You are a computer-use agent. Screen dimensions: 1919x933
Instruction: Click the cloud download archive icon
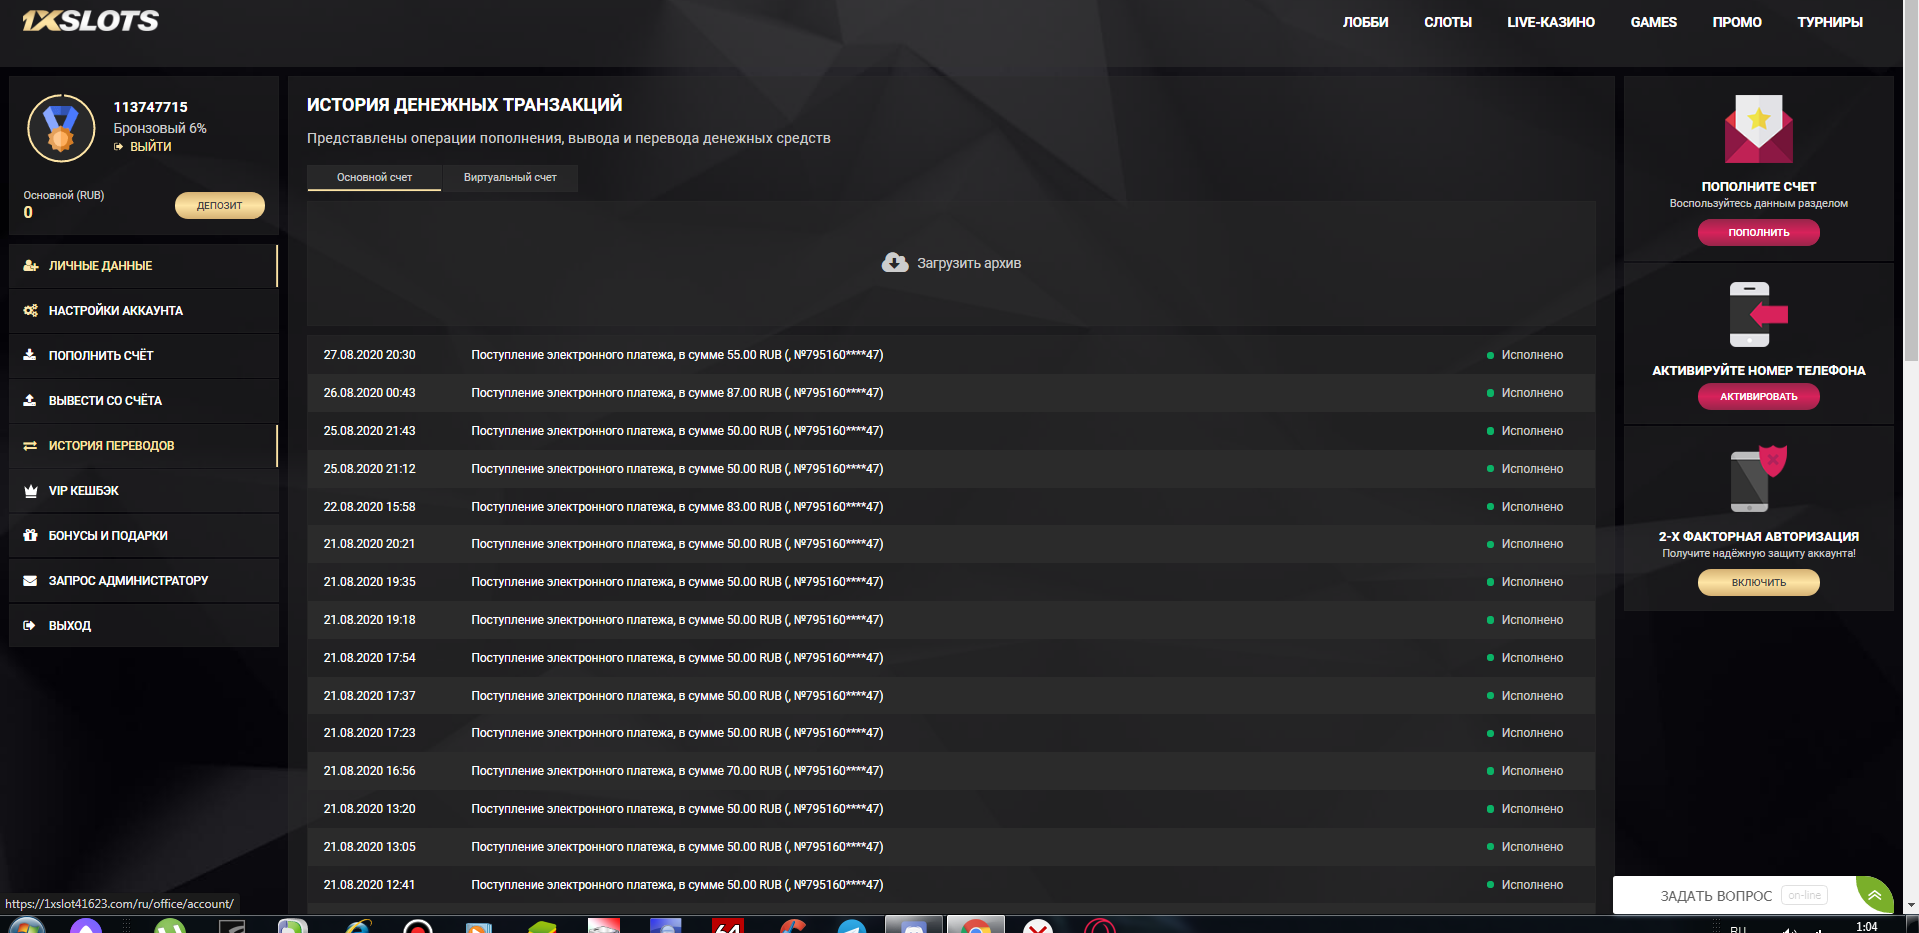[x=895, y=262]
